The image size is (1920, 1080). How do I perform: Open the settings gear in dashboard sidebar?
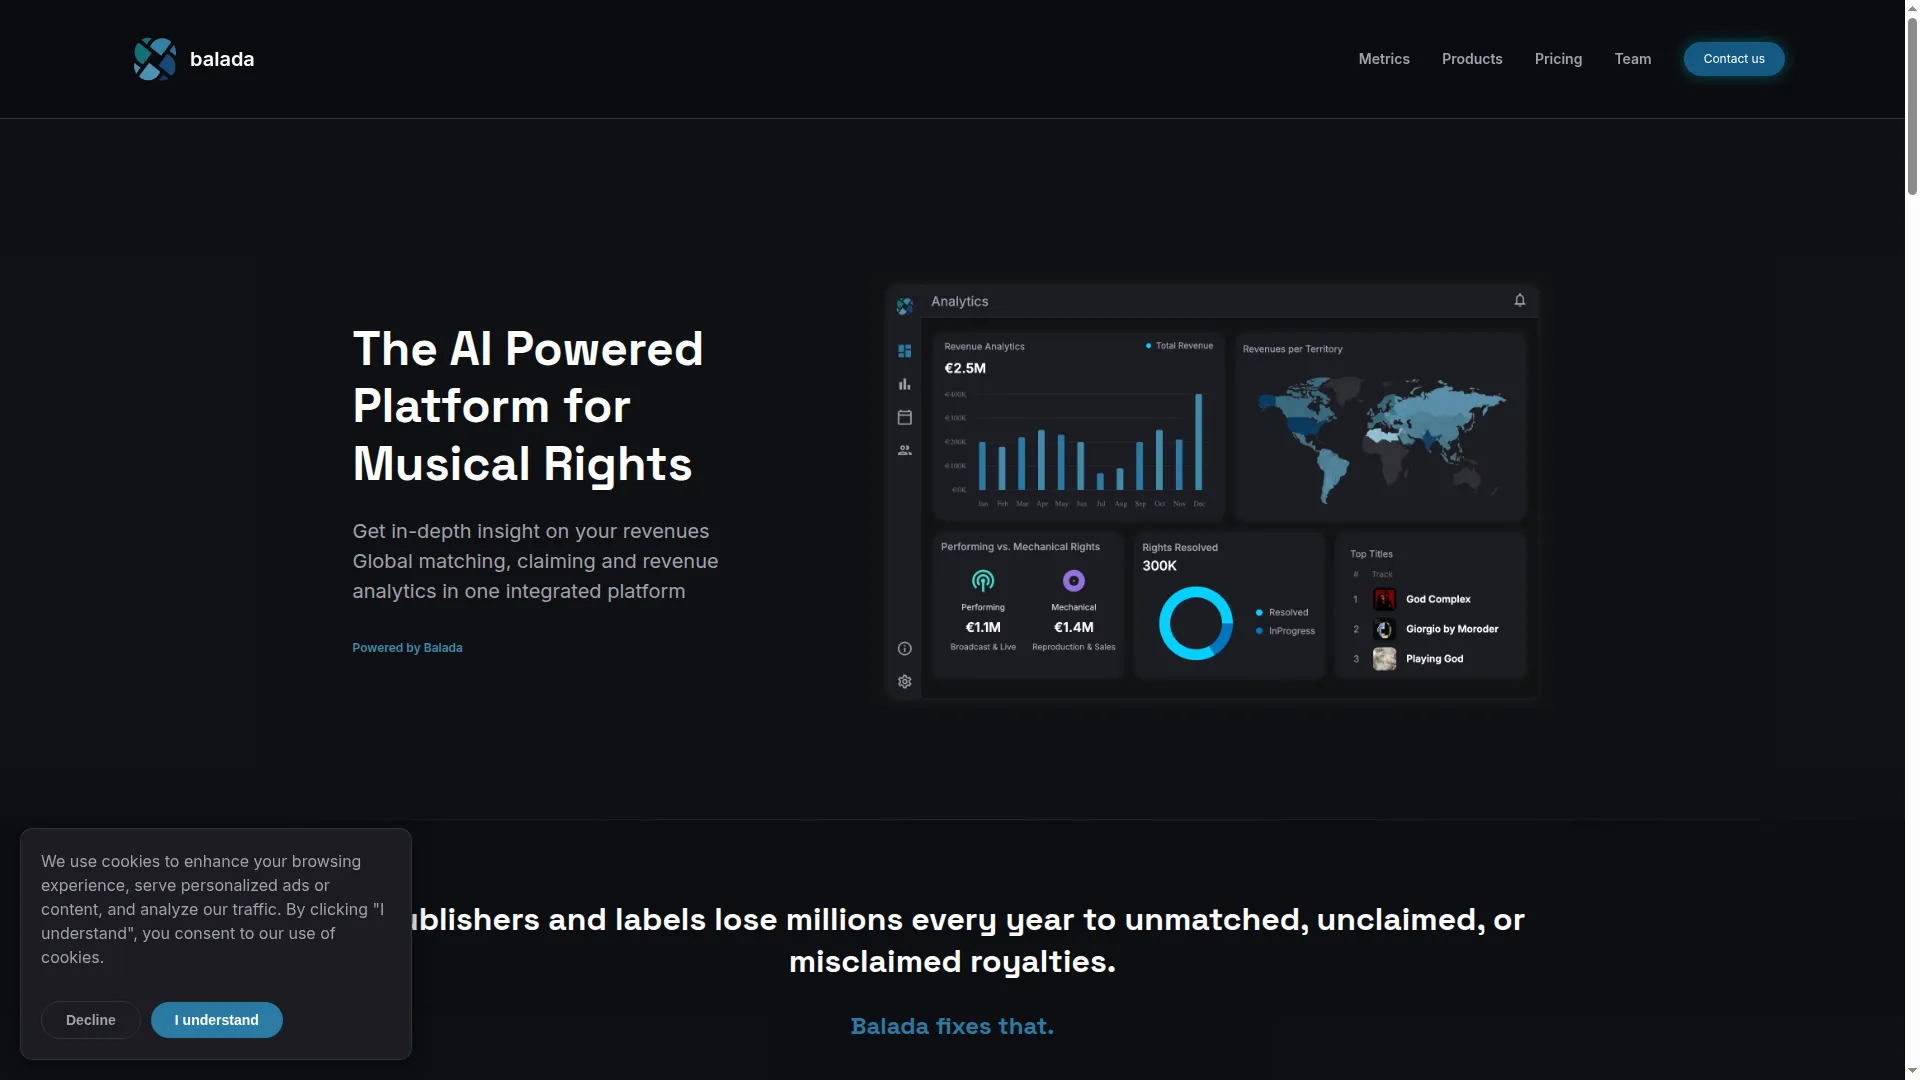[x=905, y=682]
